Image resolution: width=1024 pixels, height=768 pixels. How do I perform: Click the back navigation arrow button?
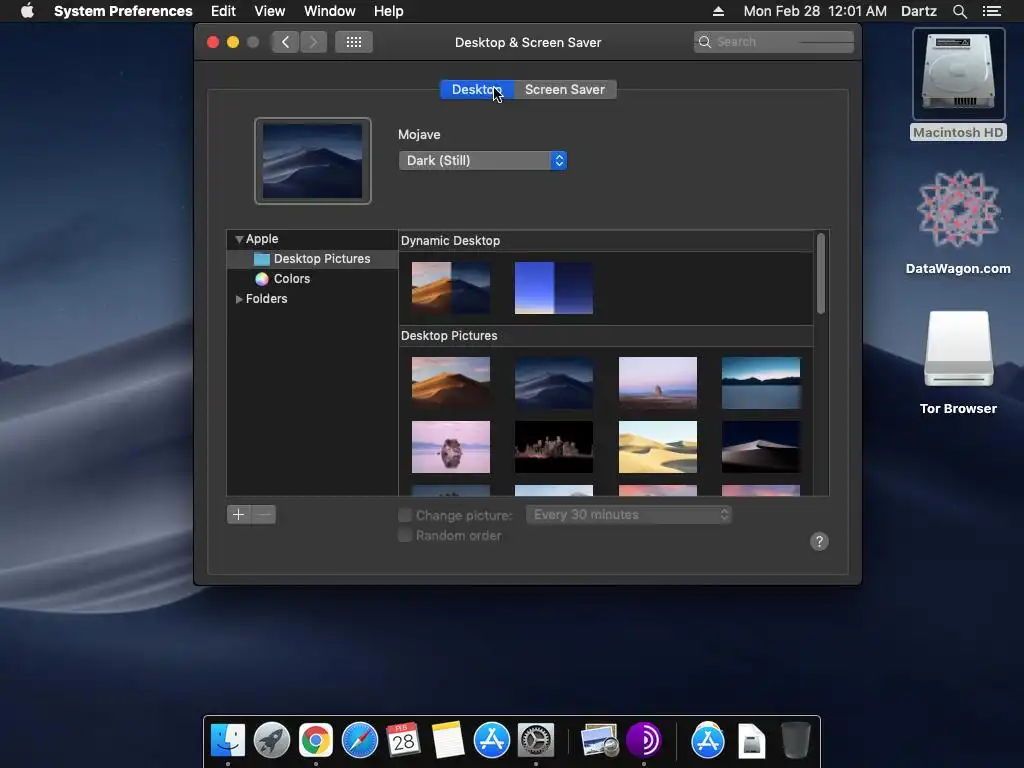pyautogui.click(x=285, y=42)
